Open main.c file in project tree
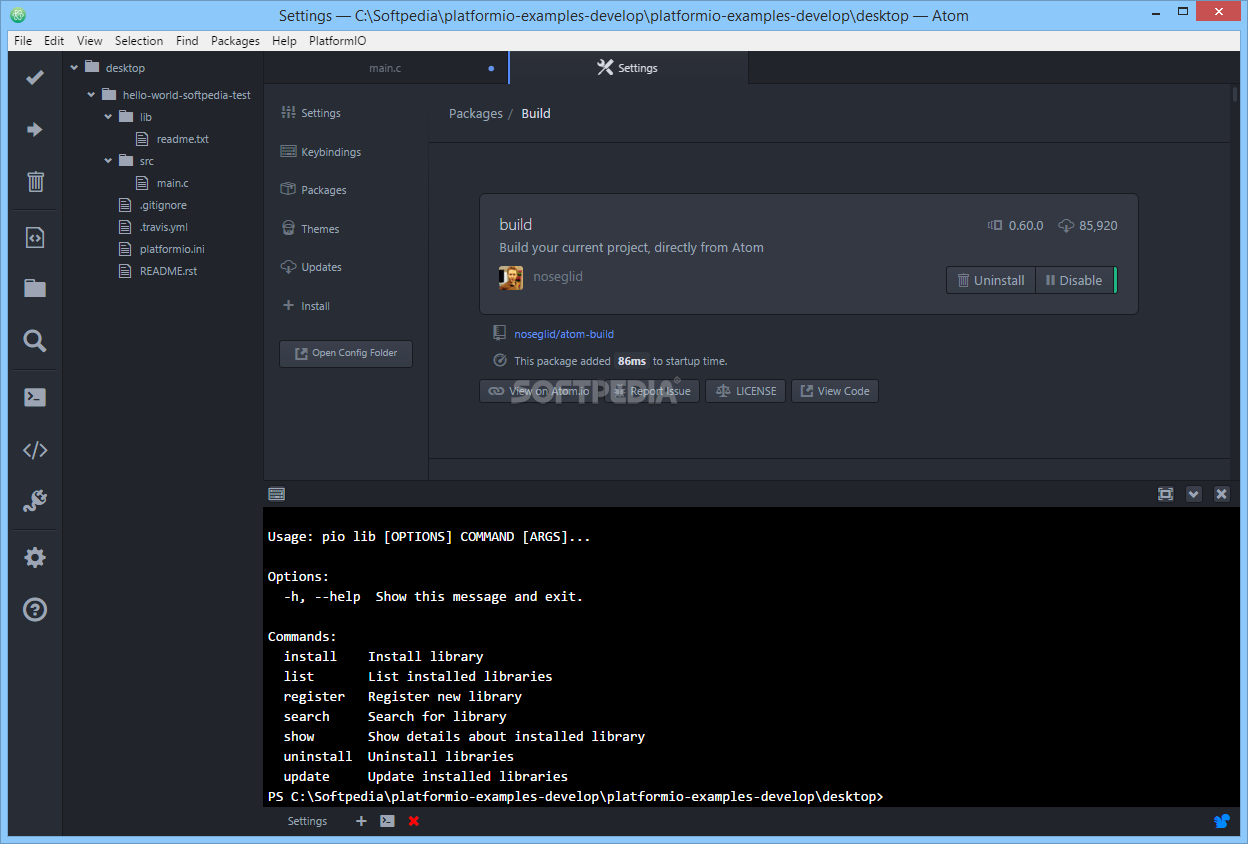The height and width of the screenshot is (844, 1248). click(x=172, y=183)
